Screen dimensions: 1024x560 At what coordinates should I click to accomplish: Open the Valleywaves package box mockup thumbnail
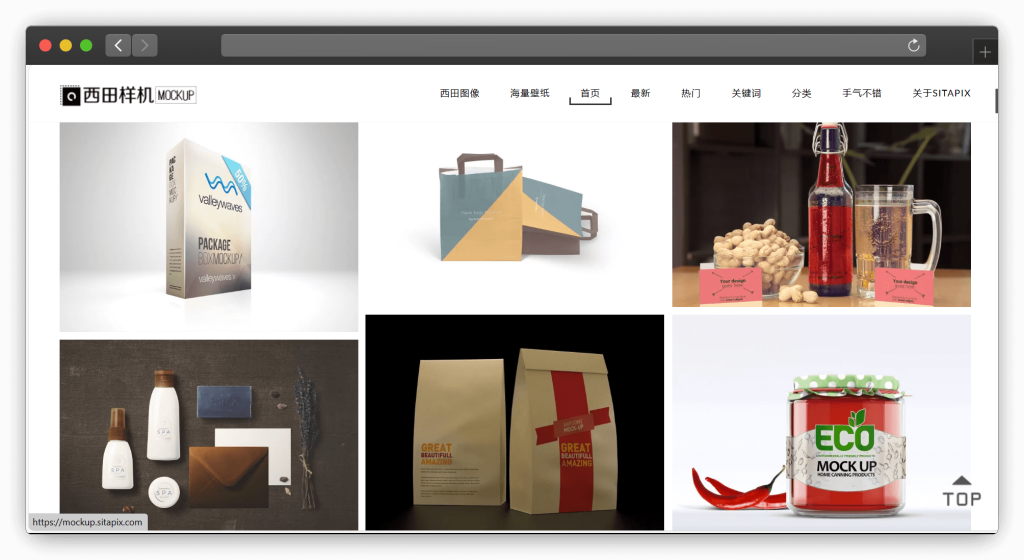click(x=208, y=227)
